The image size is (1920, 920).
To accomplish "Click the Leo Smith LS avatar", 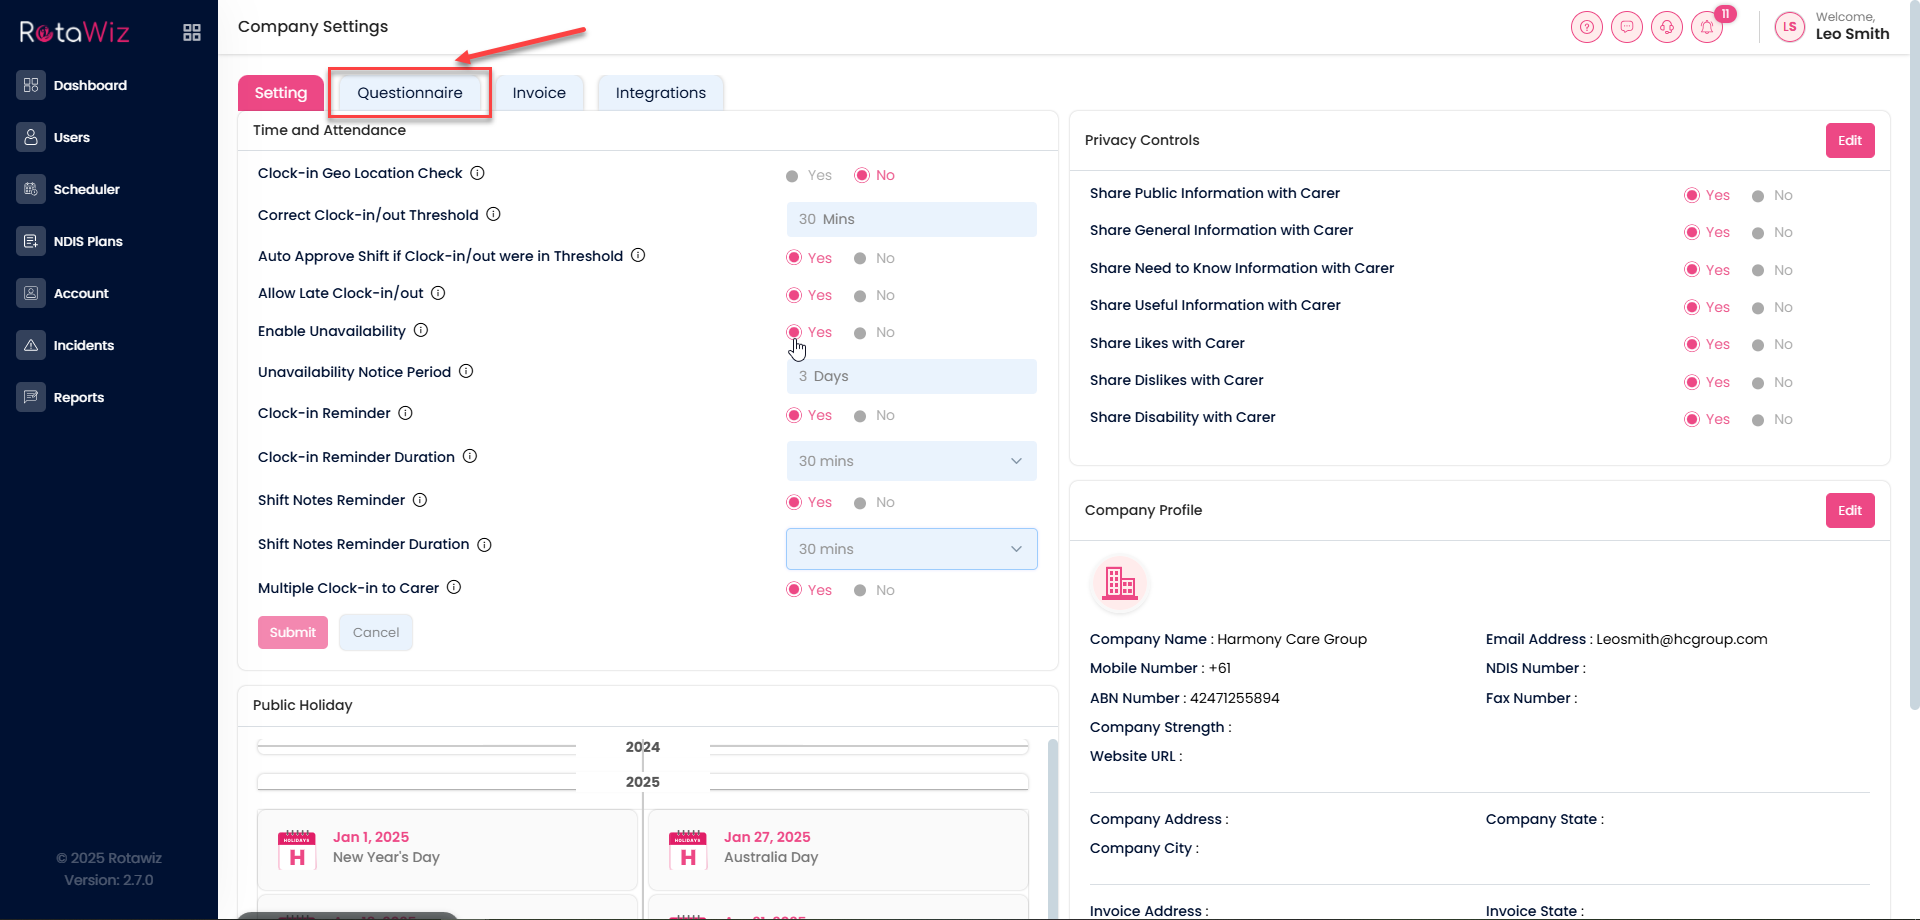I will [x=1789, y=27].
